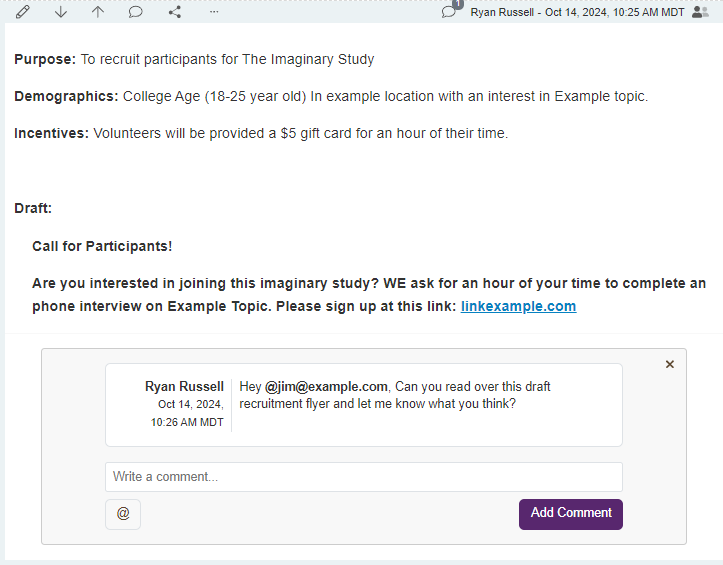Click the Purpose line text
723x565 pixels.
tap(194, 59)
